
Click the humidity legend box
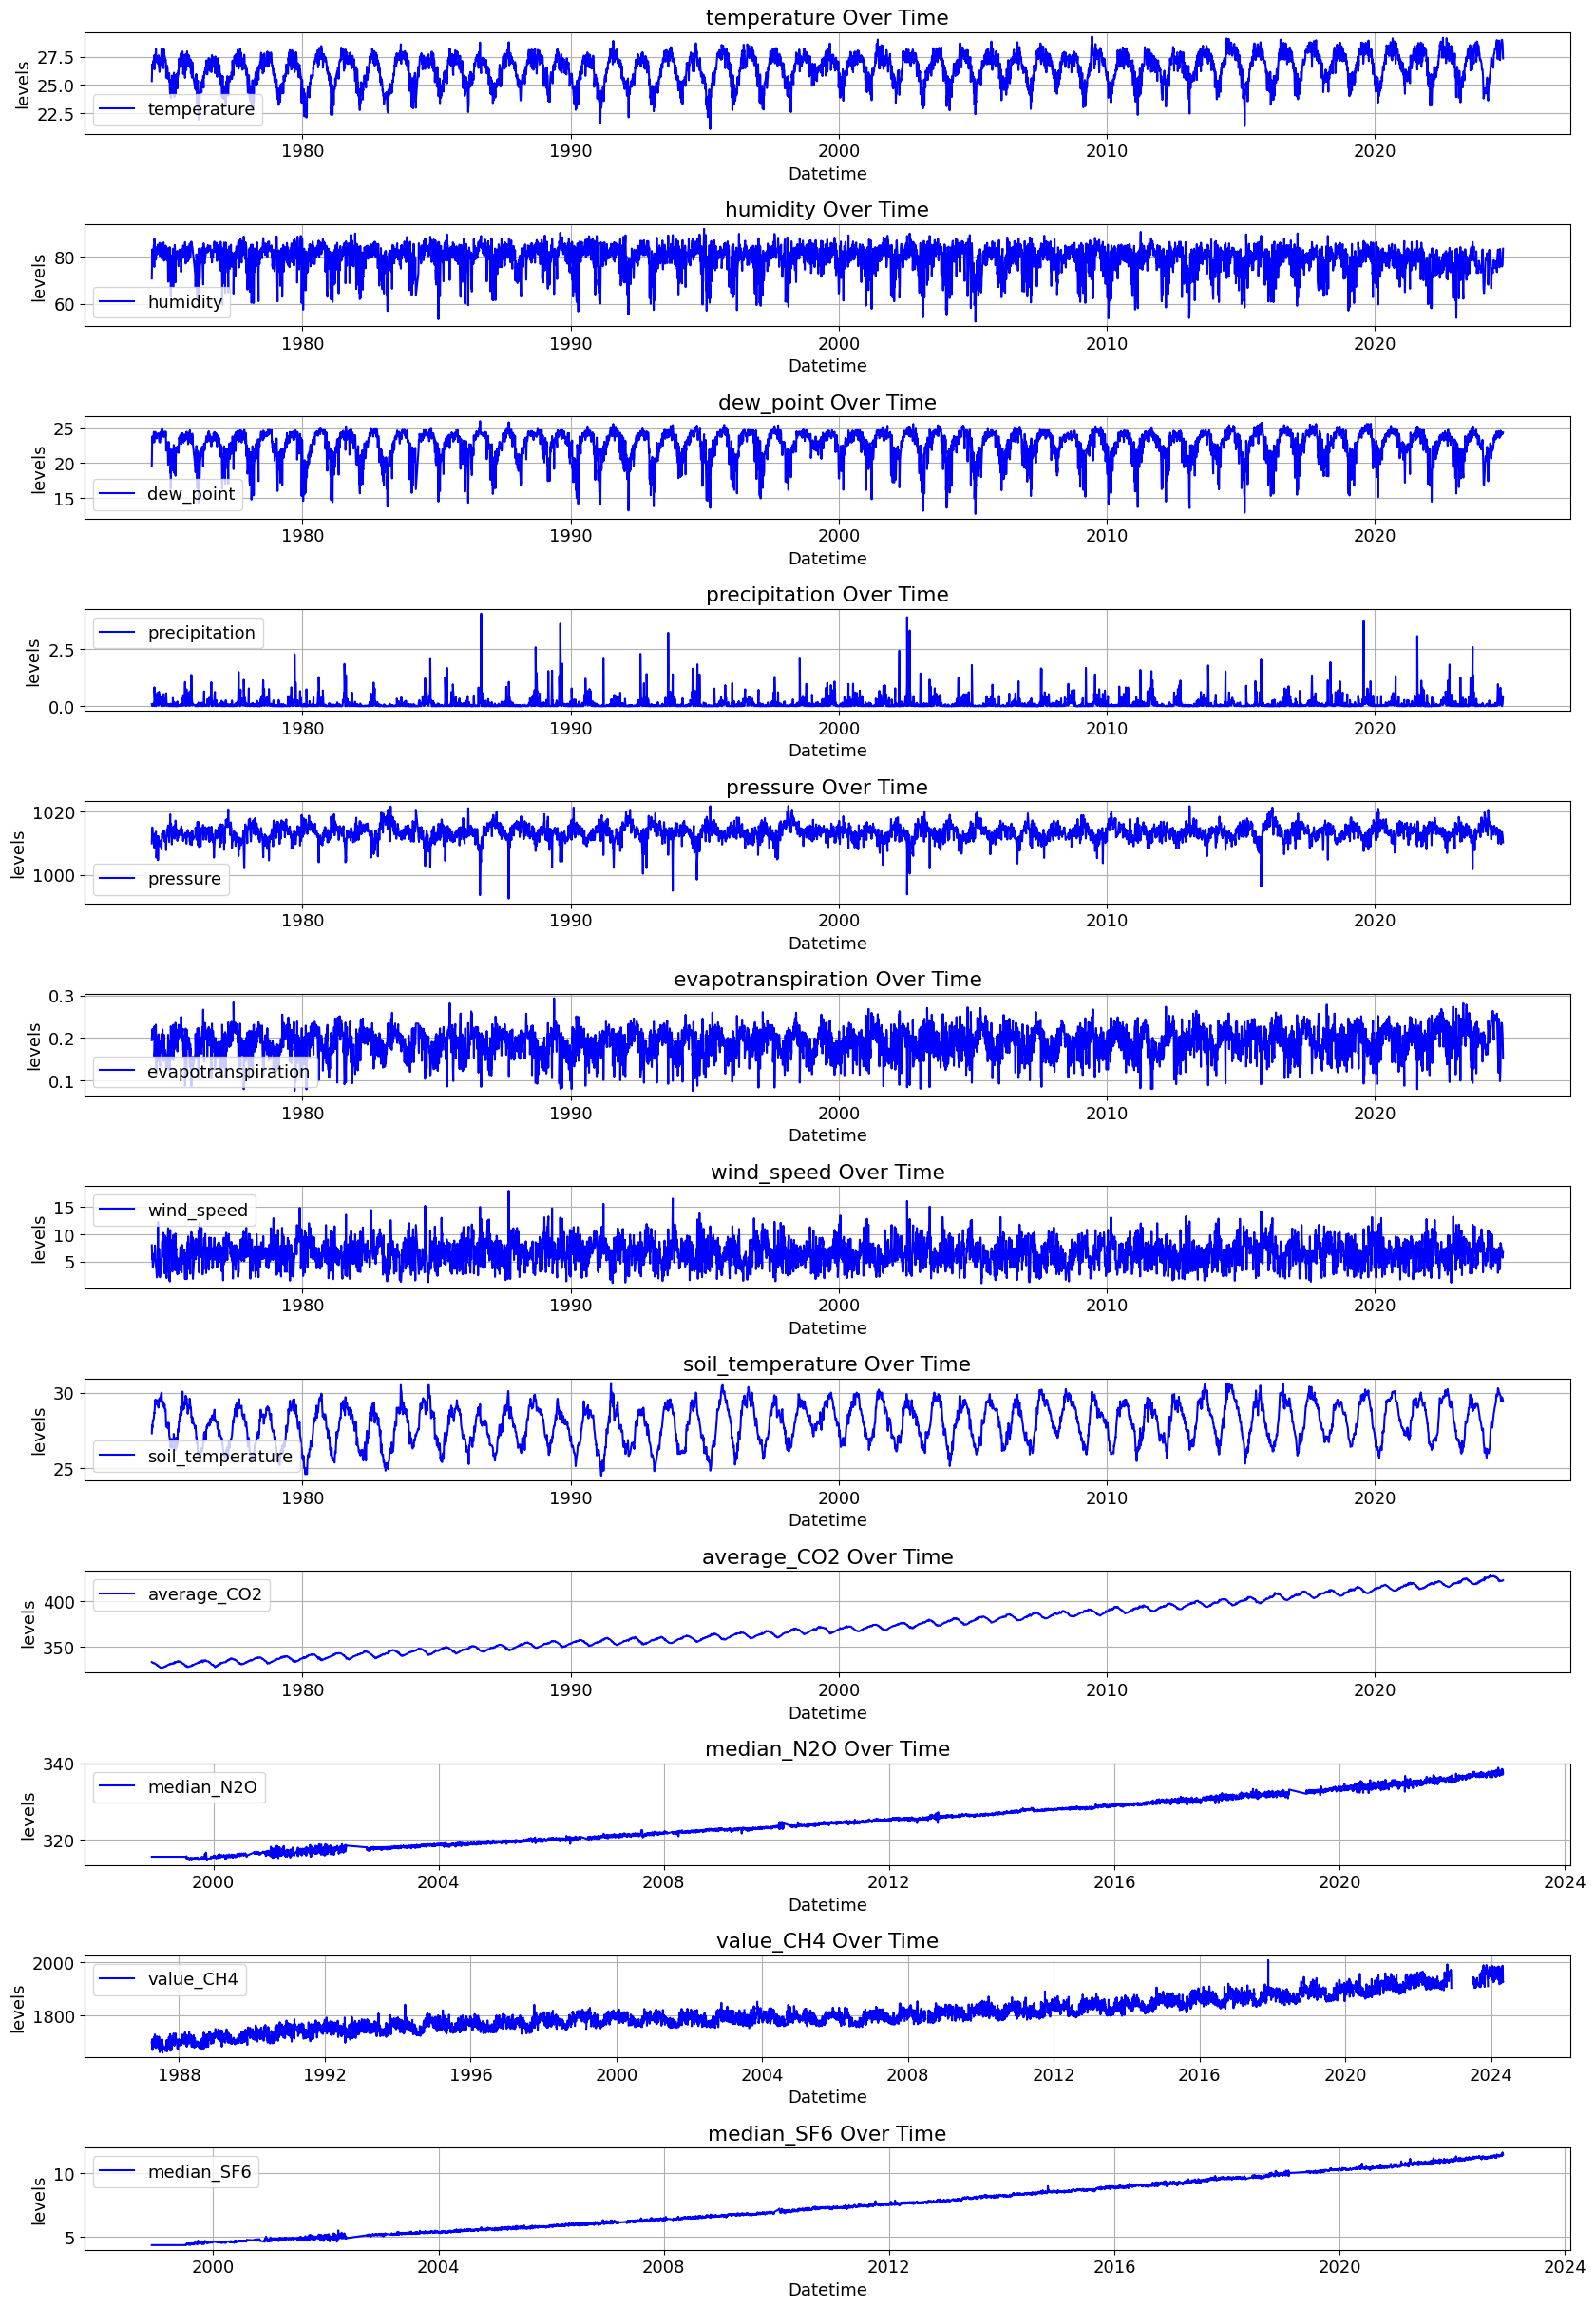tap(162, 302)
